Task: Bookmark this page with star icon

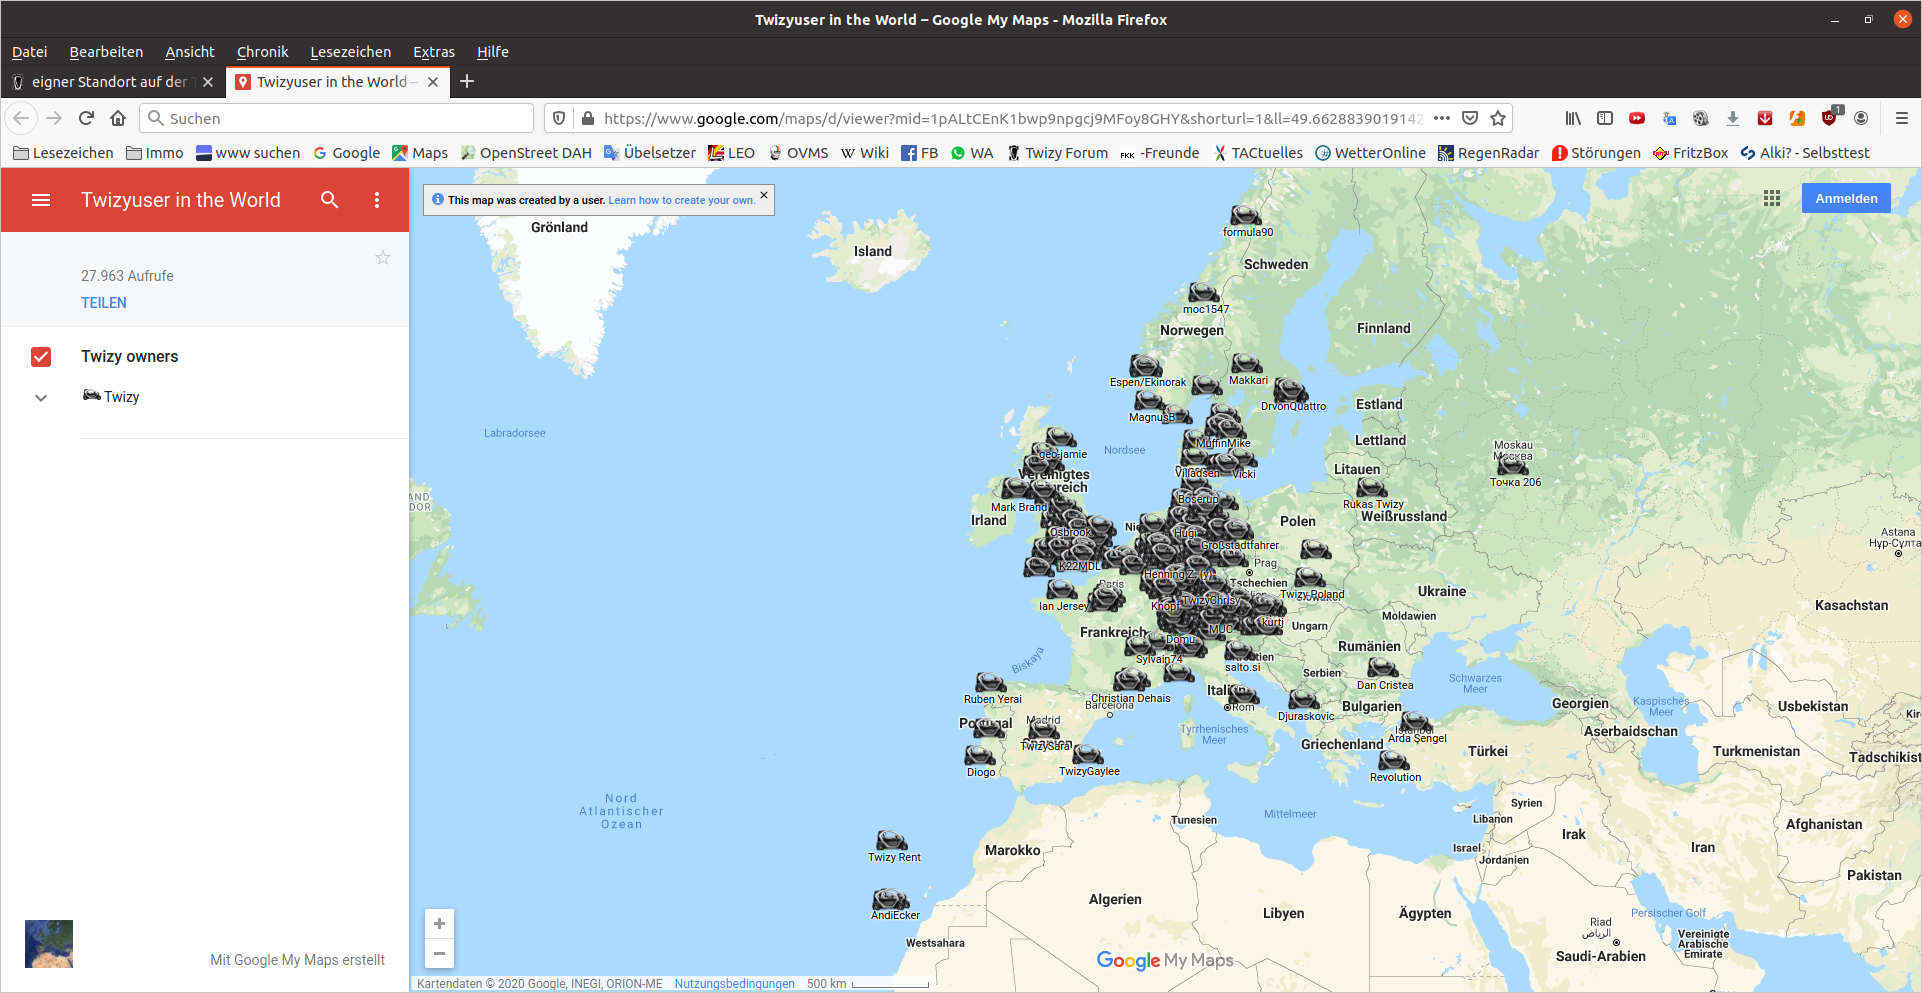Action: tap(1498, 118)
